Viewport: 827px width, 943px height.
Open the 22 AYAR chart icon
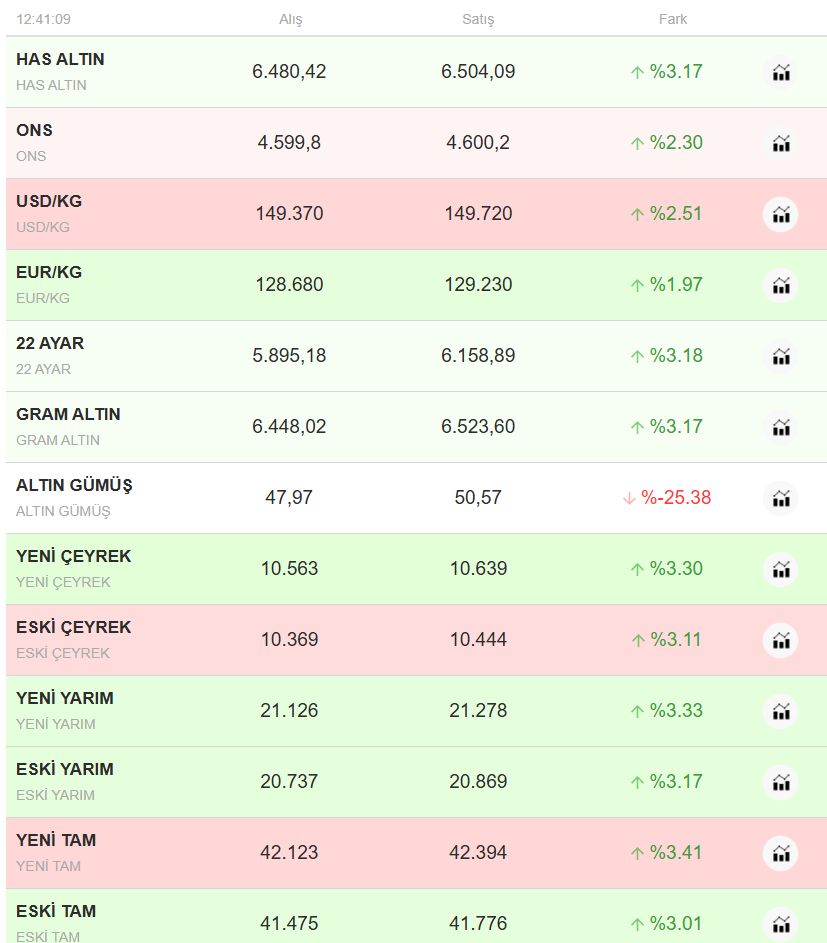coord(781,356)
